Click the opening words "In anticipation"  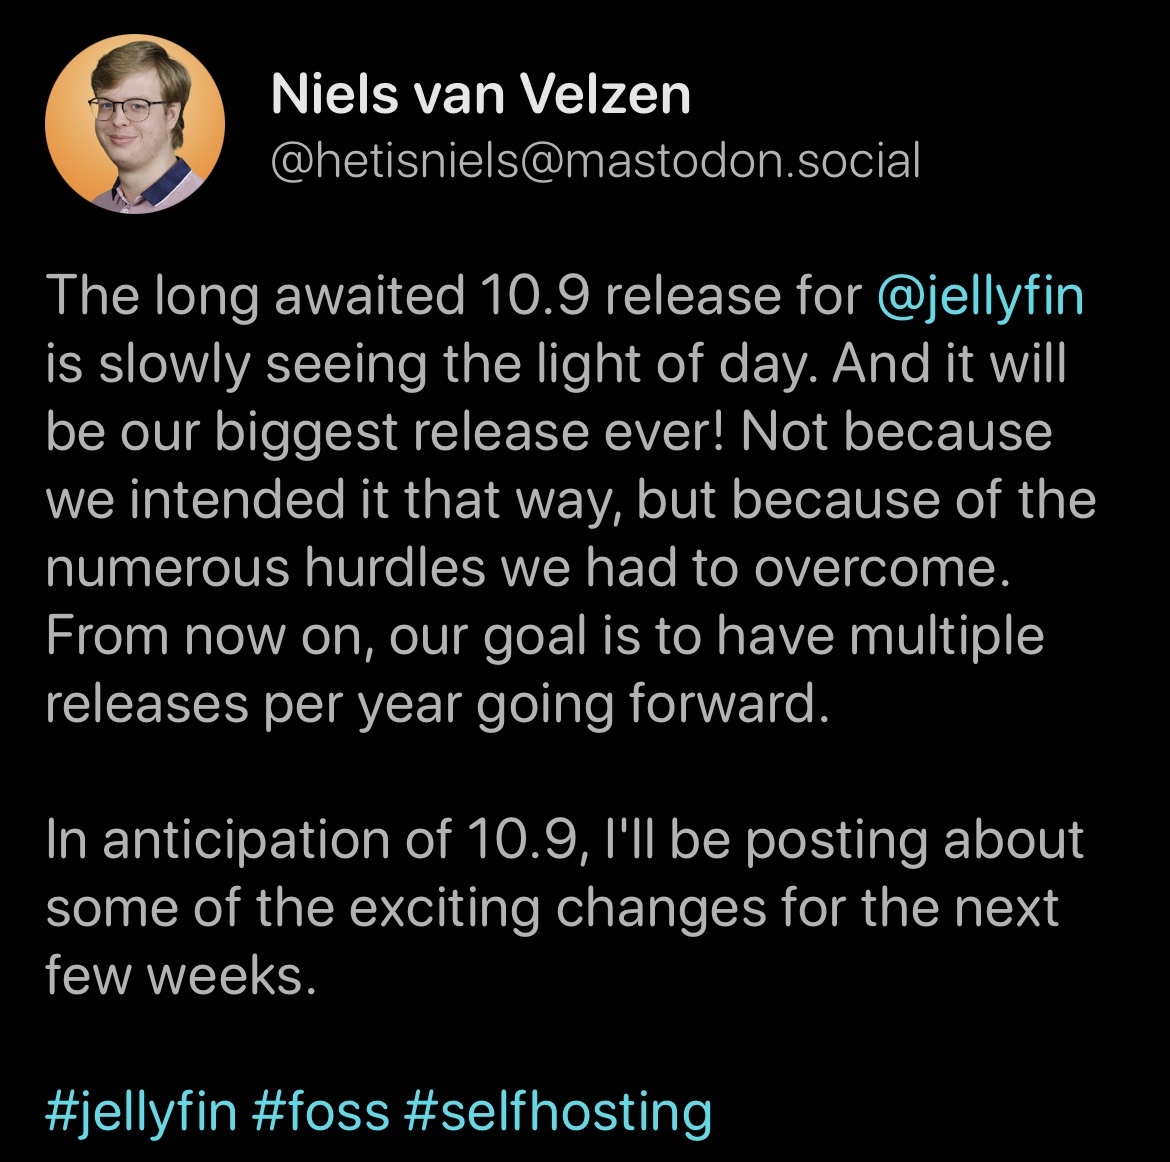218,840
